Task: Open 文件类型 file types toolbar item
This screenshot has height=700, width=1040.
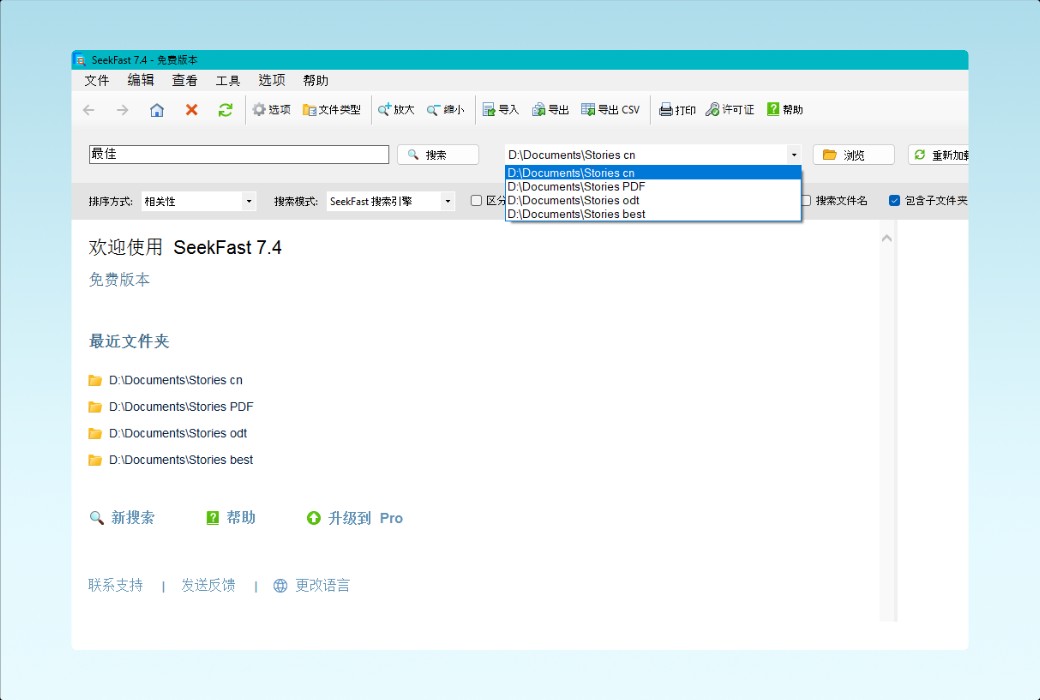Action: point(332,109)
